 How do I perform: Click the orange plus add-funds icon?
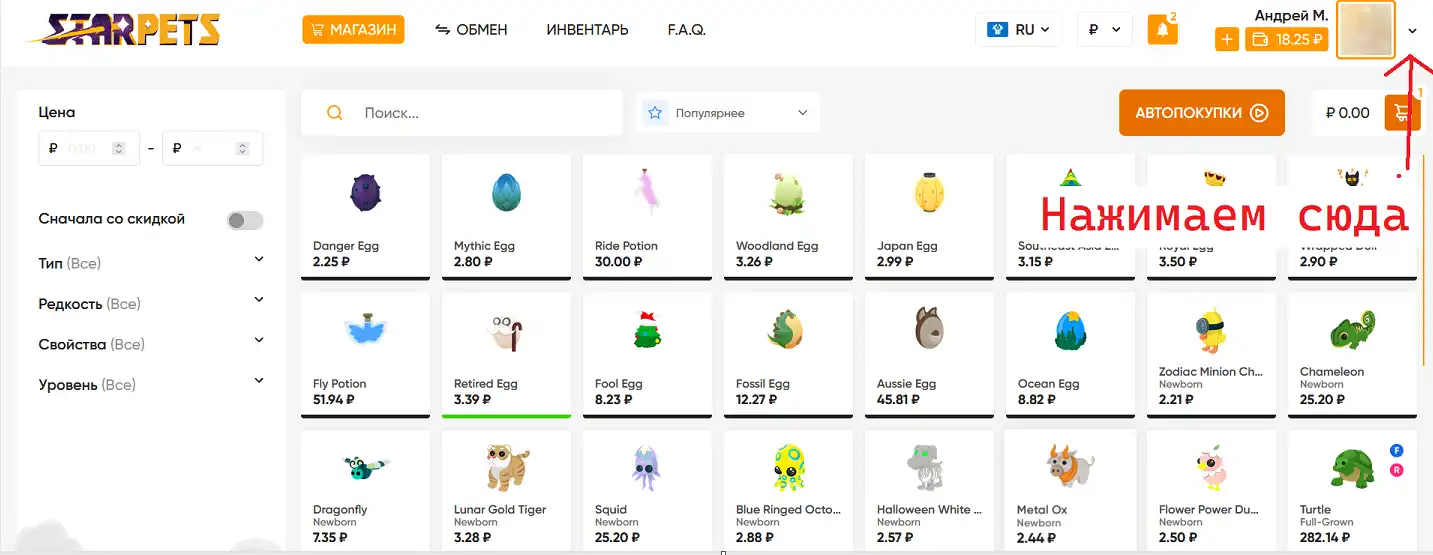pyautogui.click(x=1228, y=40)
